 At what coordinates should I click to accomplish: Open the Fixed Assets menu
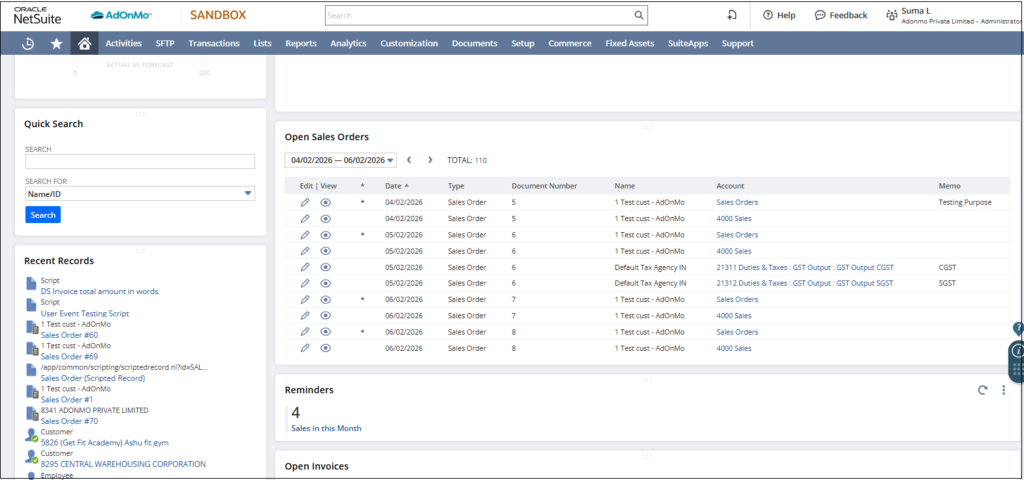pyautogui.click(x=629, y=44)
